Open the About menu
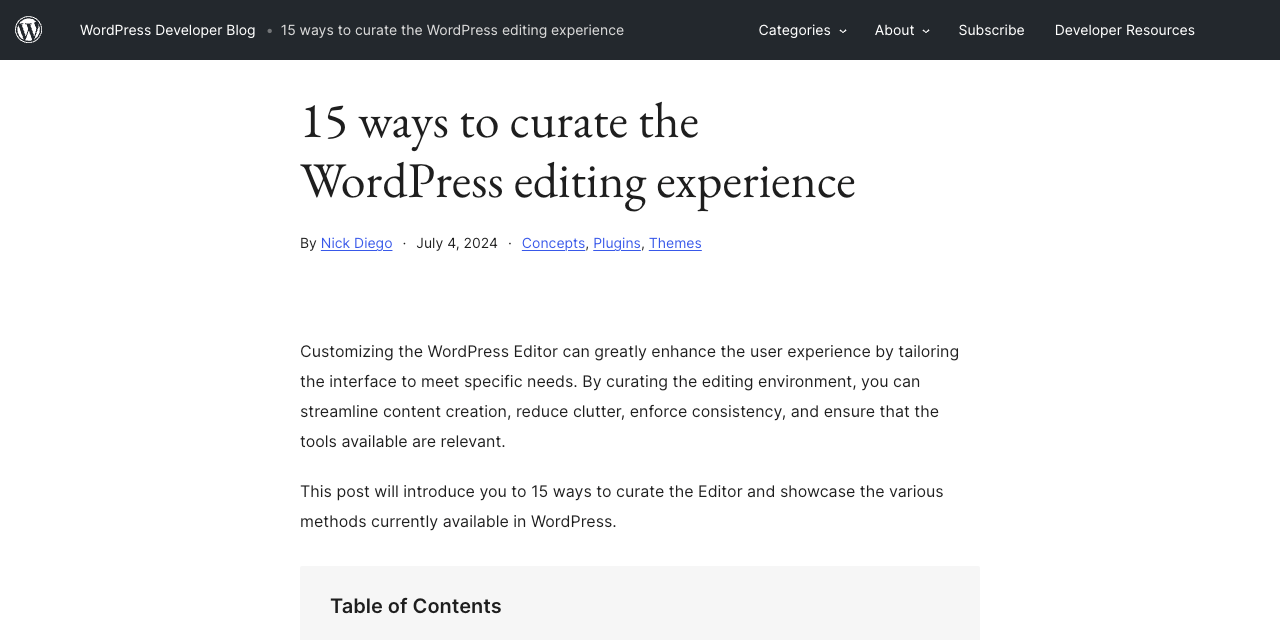The image size is (1280, 640). click(894, 30)
